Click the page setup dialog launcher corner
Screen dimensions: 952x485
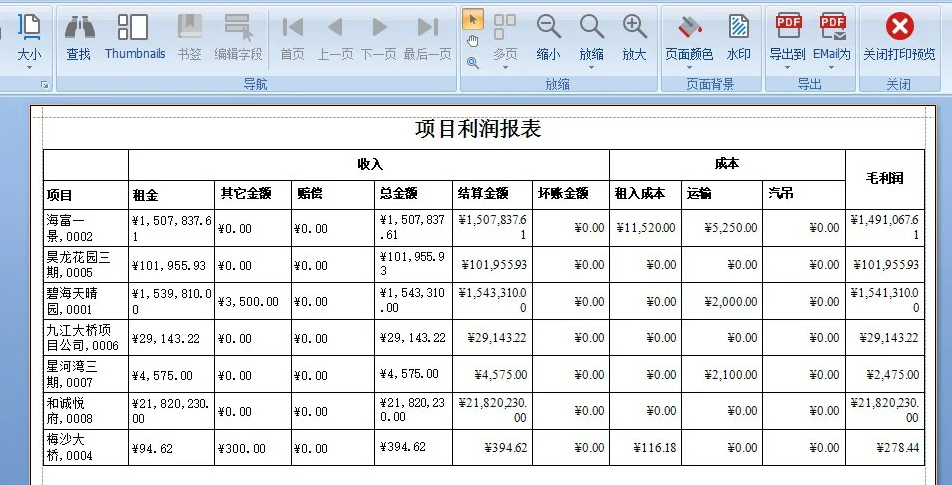44,86
